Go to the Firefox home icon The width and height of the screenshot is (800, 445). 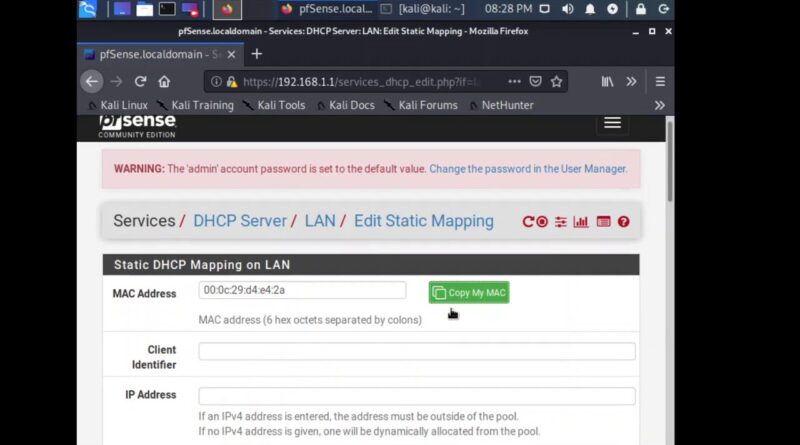(164, 82)
